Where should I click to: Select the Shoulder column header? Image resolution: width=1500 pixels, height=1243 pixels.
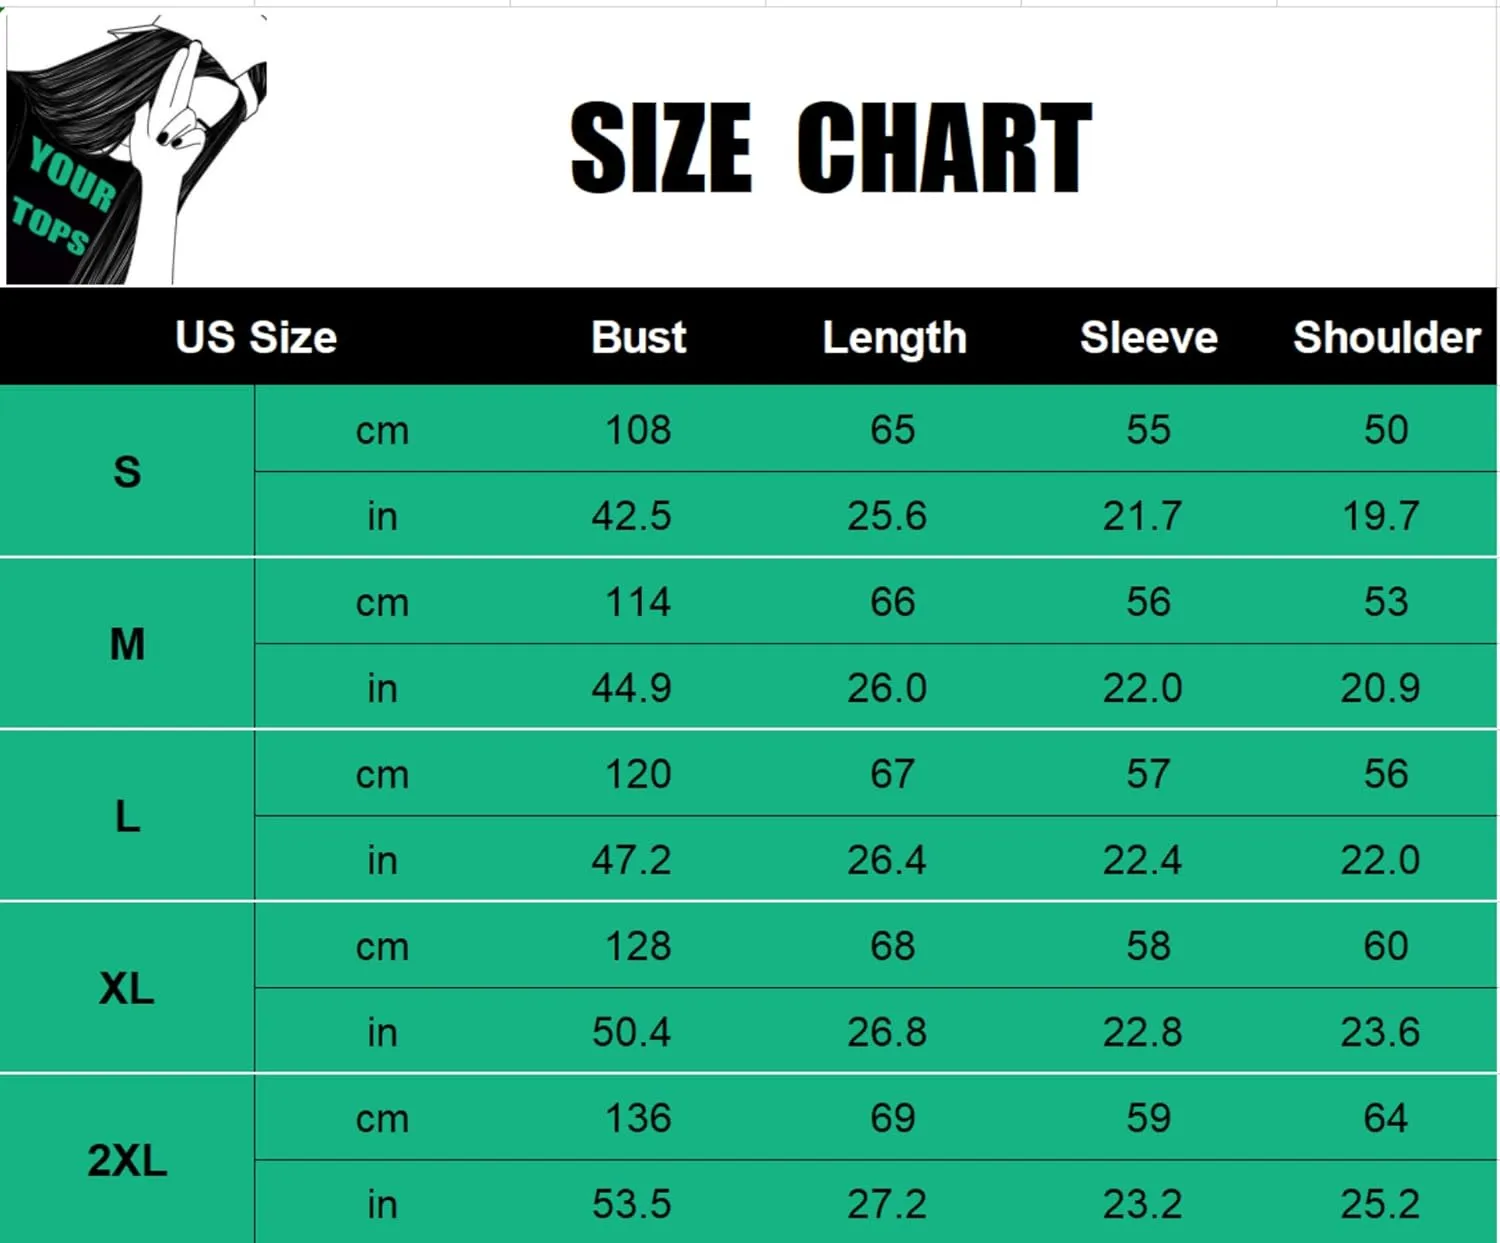click(1386, 337)
